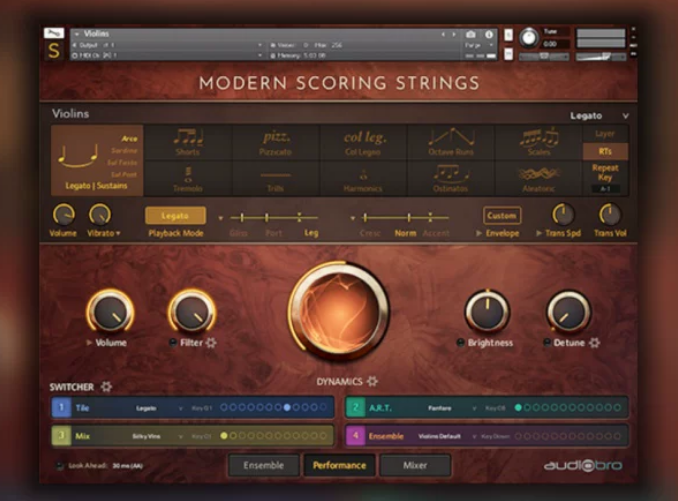Click the Kontakt wrench logo icon
The height and width of the screenshot is (501, 678).
(54, 33)
